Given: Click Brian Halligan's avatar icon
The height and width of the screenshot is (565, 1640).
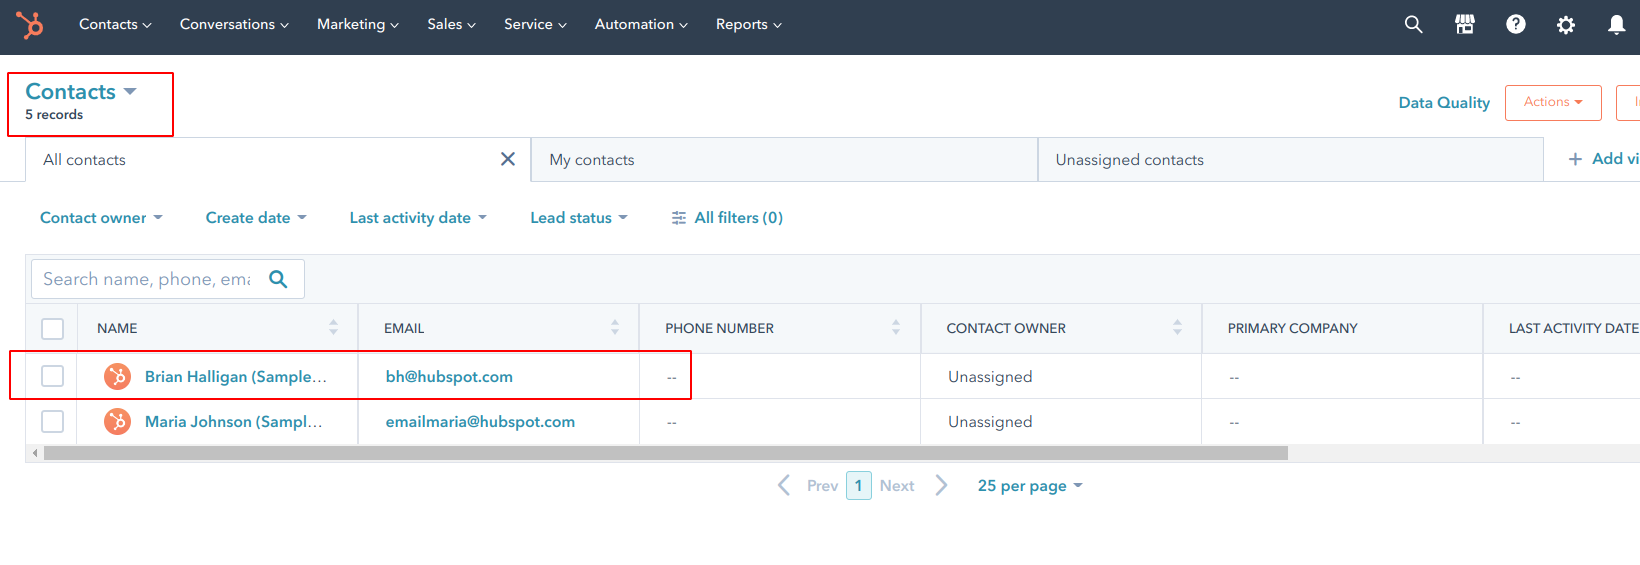Looking at the screenshot, I should click(x=118, y=376).
